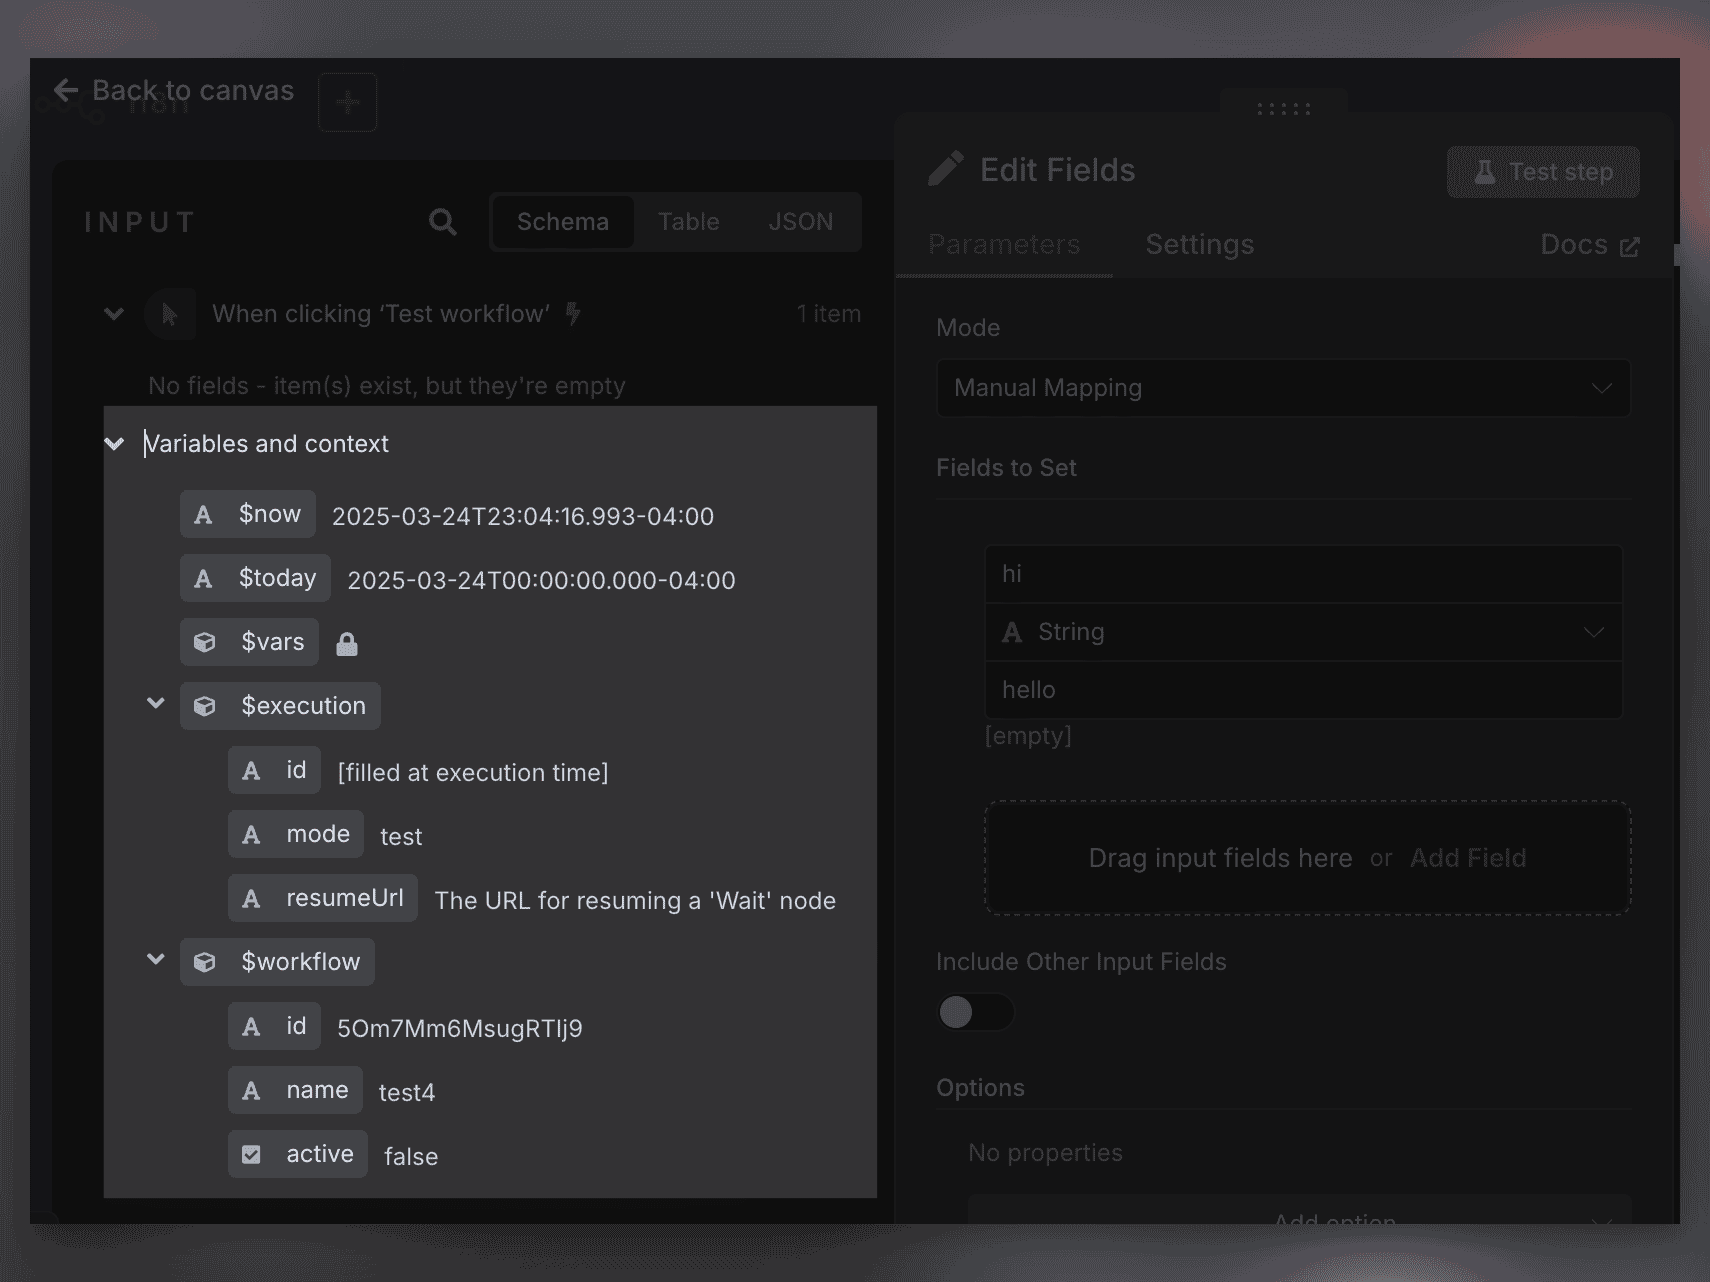Click the cube icon next to $execution
This screenshot has width=1710, height=1282.
pos(205,705)
